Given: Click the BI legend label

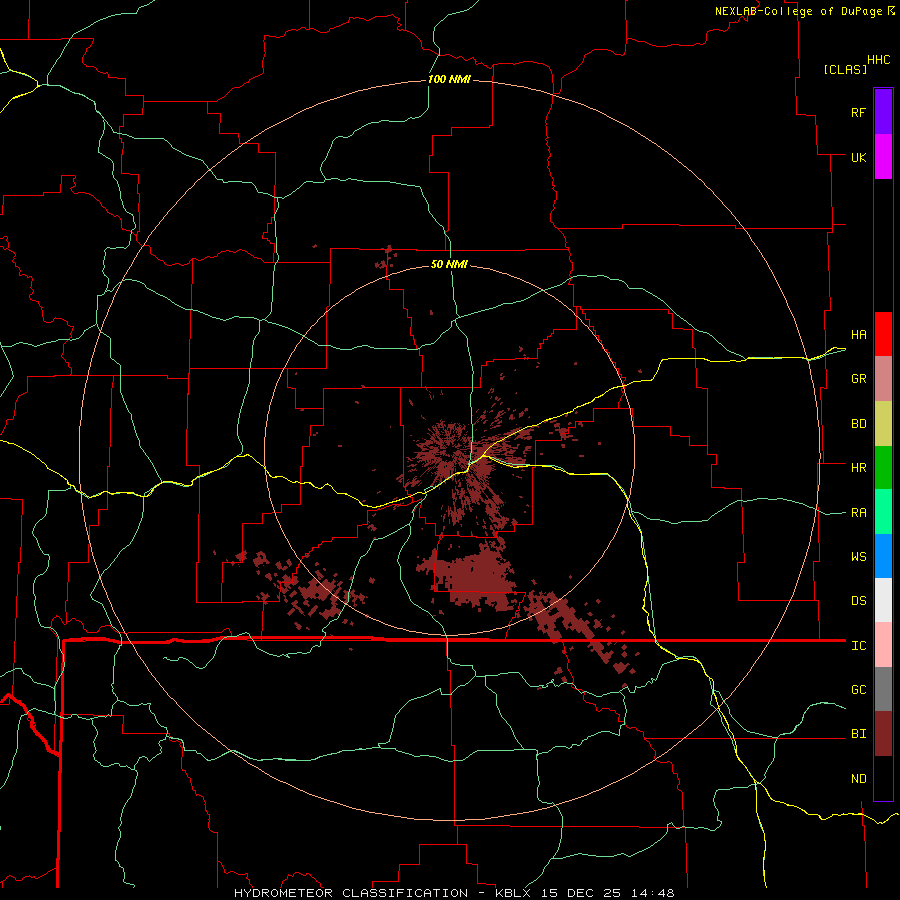Looking at the screenshot, I should pos(858,734).
